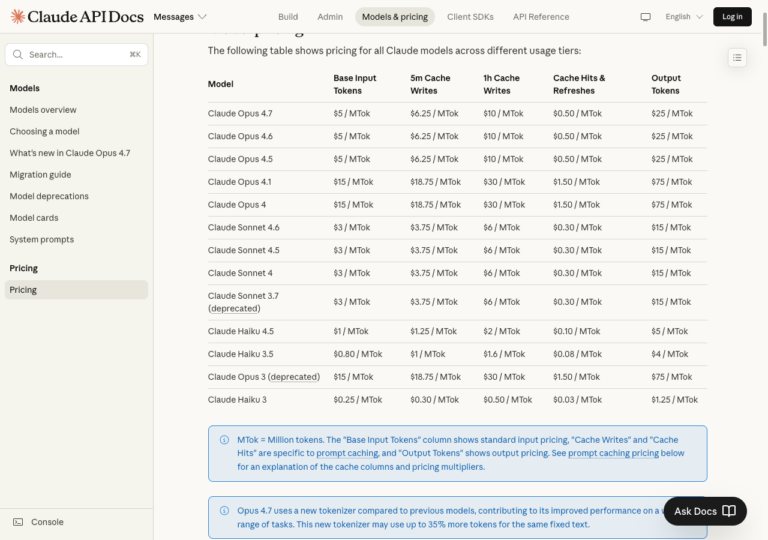Open the Client SDKs tab
The image size is (768, 540).
tap(470, 17)
